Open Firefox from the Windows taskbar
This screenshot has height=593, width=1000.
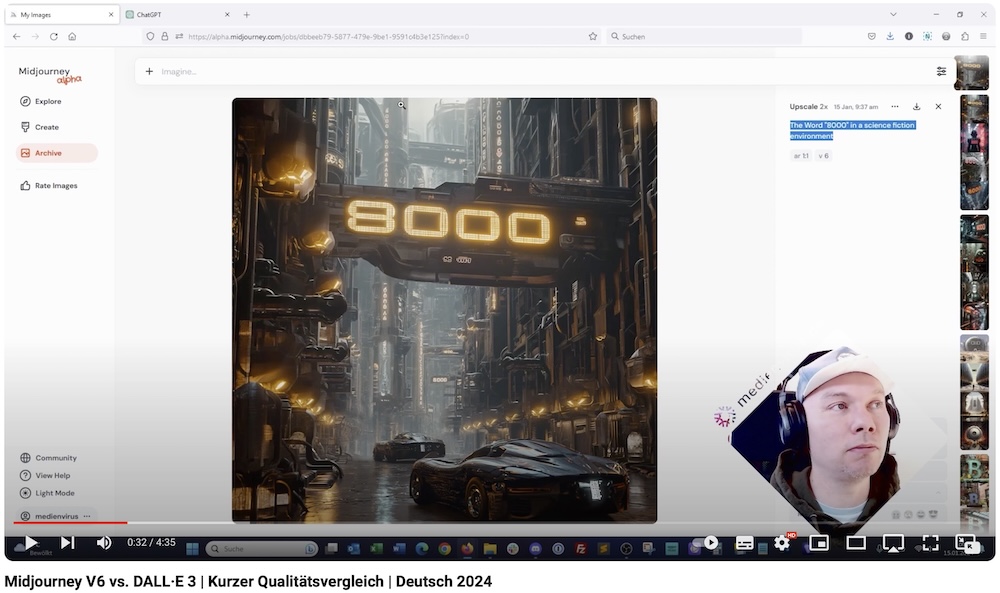[467, 548]
